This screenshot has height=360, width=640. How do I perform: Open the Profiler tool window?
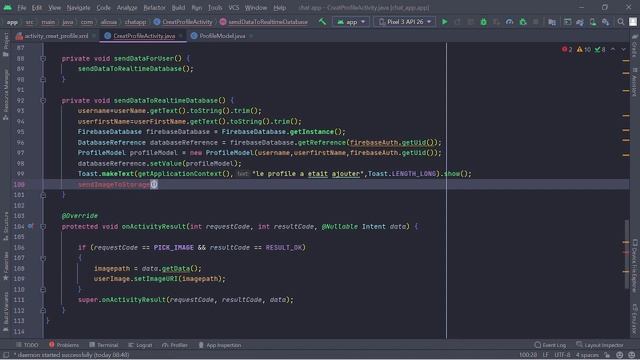[x=175, y=345]
